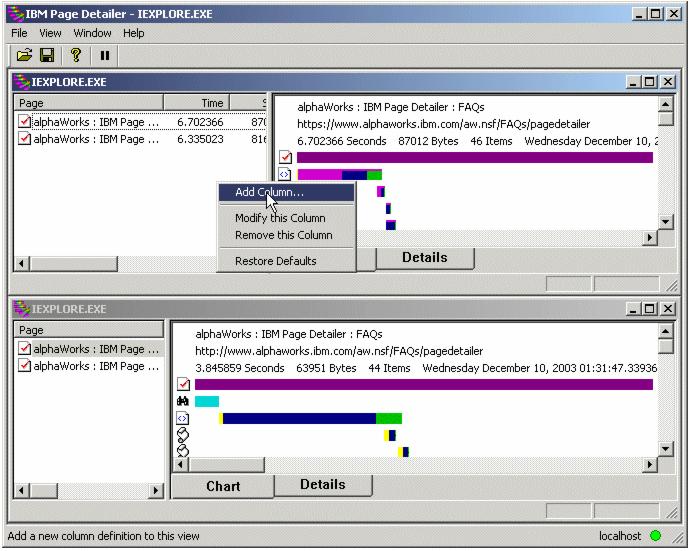This screenshot has width=690, height=551.
Task: Click the Page column header in lower window
Action: [88, 330]
